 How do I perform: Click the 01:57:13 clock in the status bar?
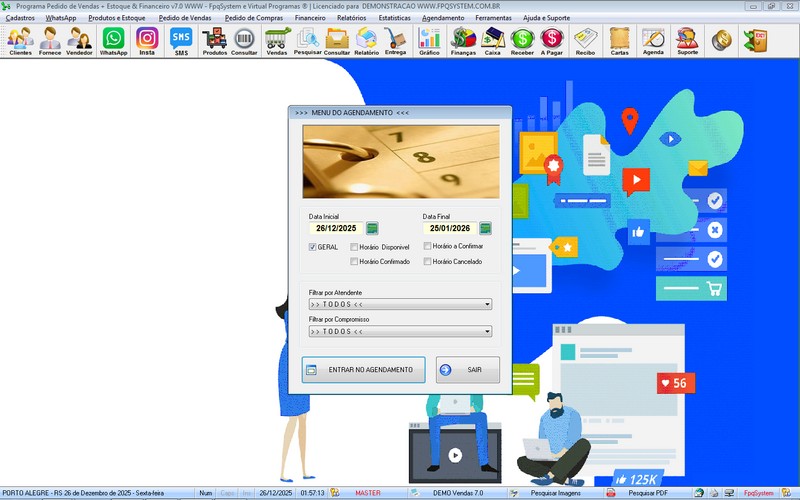tap(312, 493)
